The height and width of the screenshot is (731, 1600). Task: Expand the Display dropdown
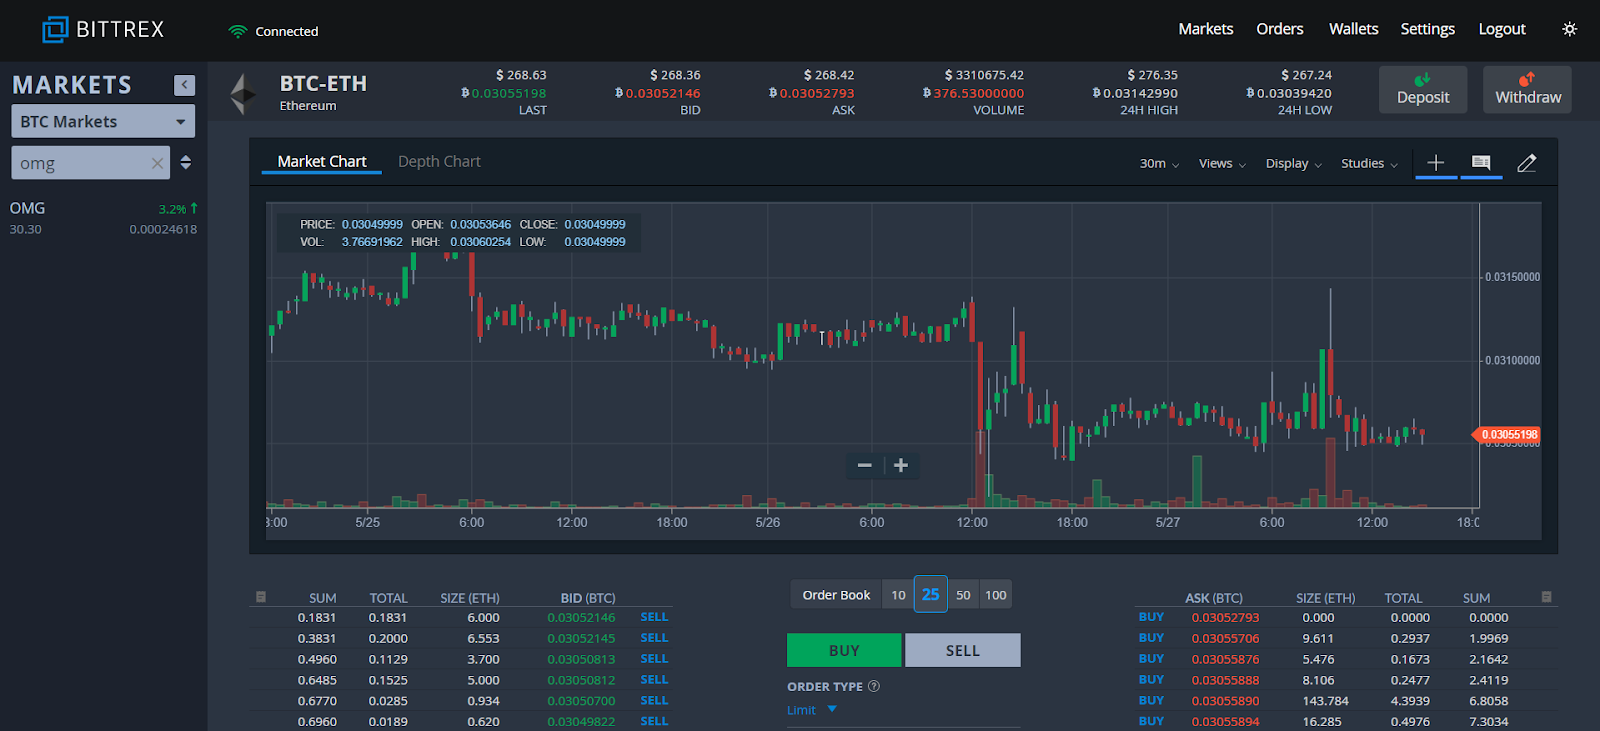click(x=1294, y=163)
